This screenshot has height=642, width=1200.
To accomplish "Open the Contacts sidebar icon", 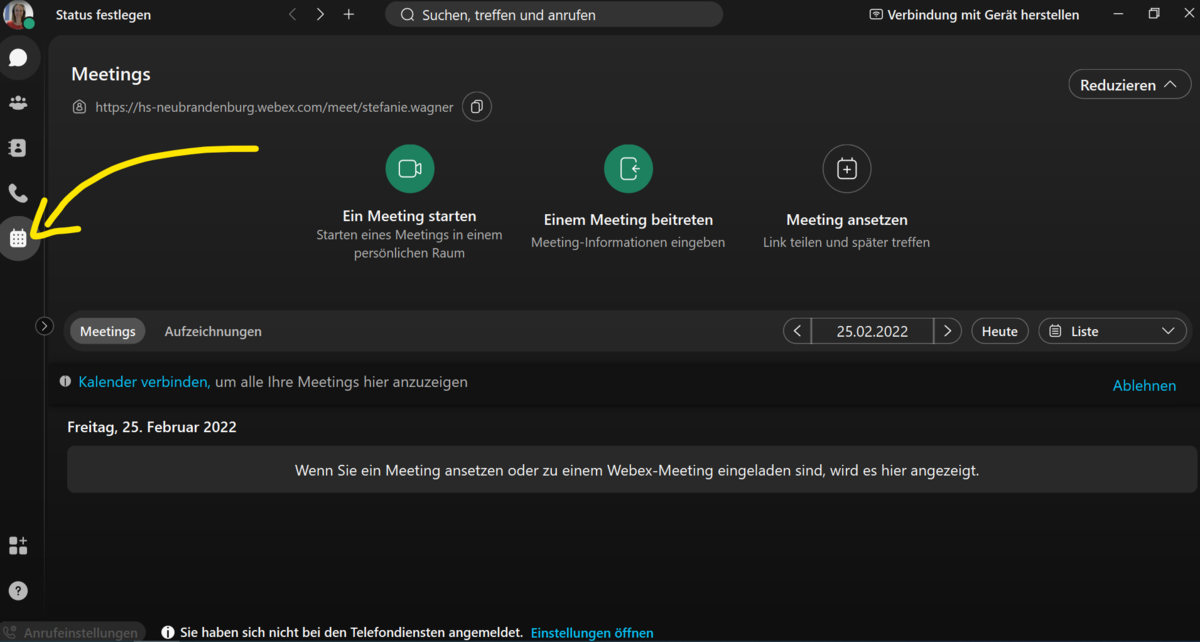I will tap(18, 148).
